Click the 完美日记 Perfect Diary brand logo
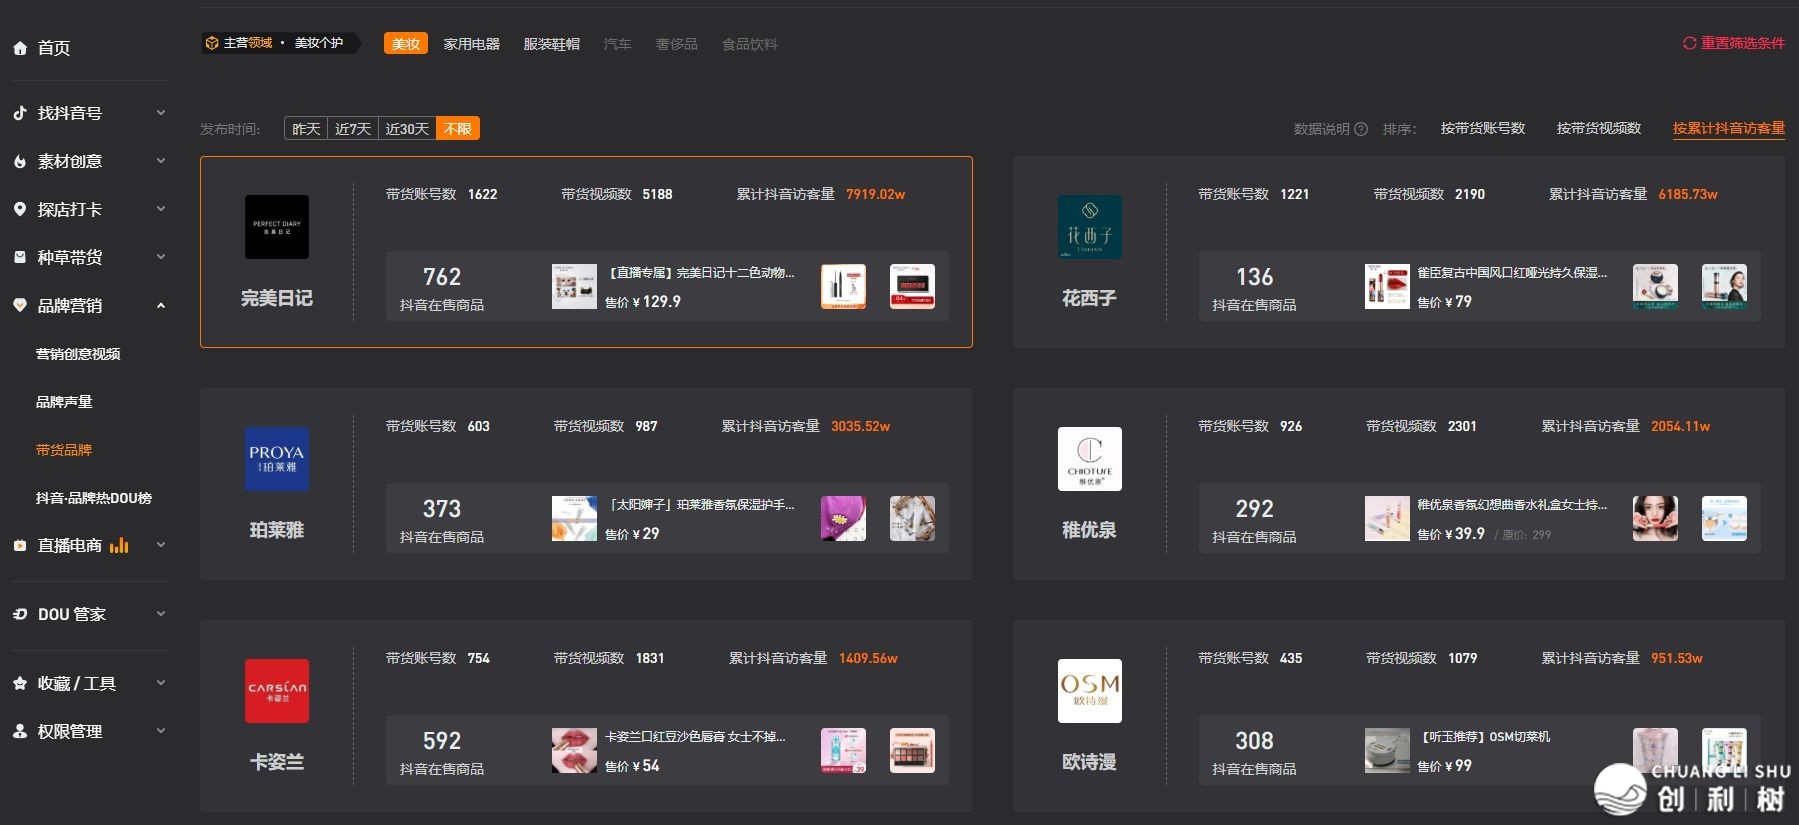 click(277, 227)
